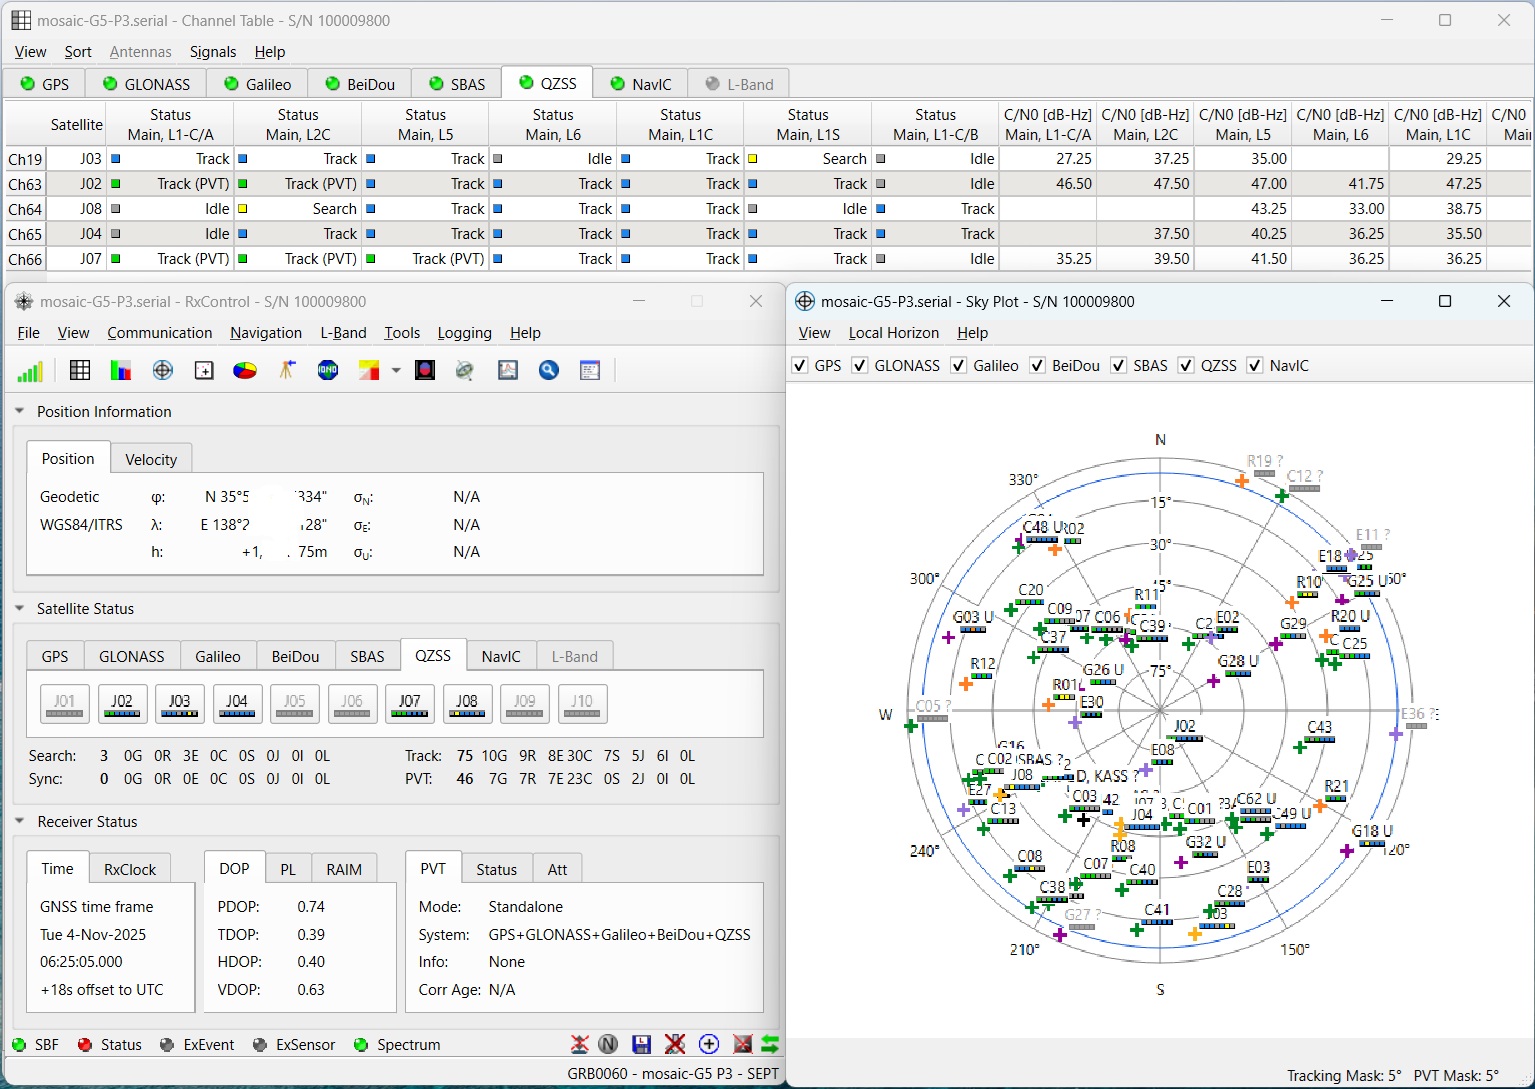Disable the NavIC checkbox in Sky Plot
The width and height of the screenshot is (1535, 1089).
coord(1255,366)
